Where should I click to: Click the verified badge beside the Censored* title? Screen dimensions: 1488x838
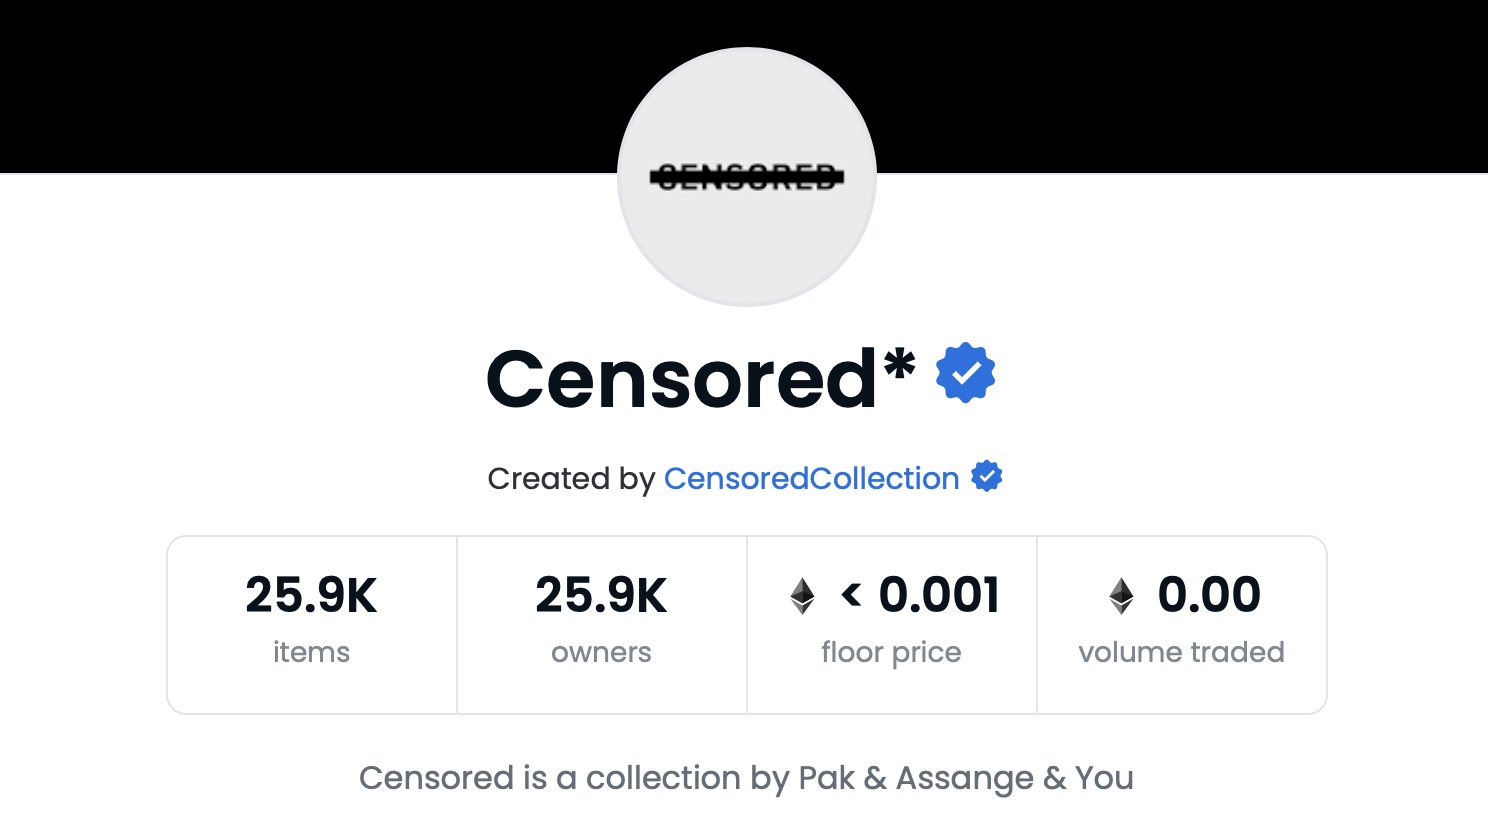pos(965,374)
